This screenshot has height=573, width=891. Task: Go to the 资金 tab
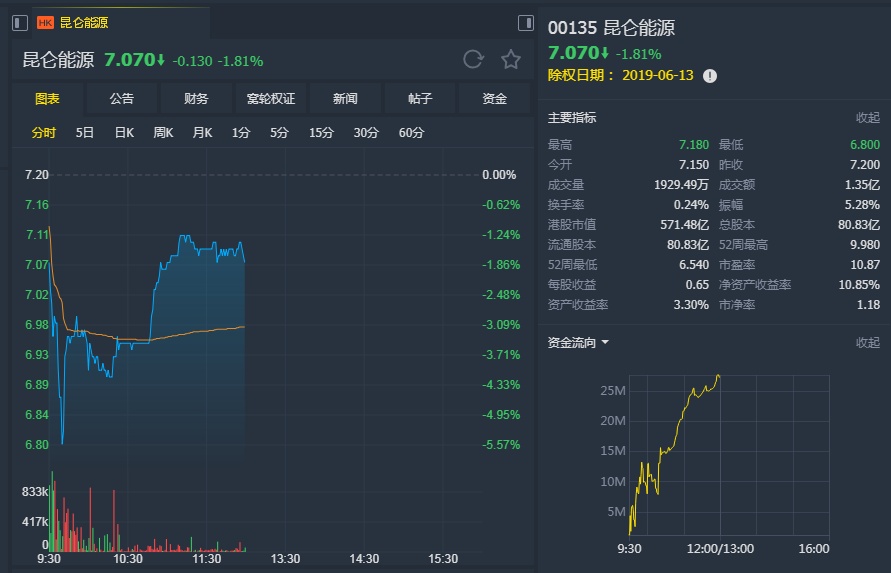tap(494, 99)
